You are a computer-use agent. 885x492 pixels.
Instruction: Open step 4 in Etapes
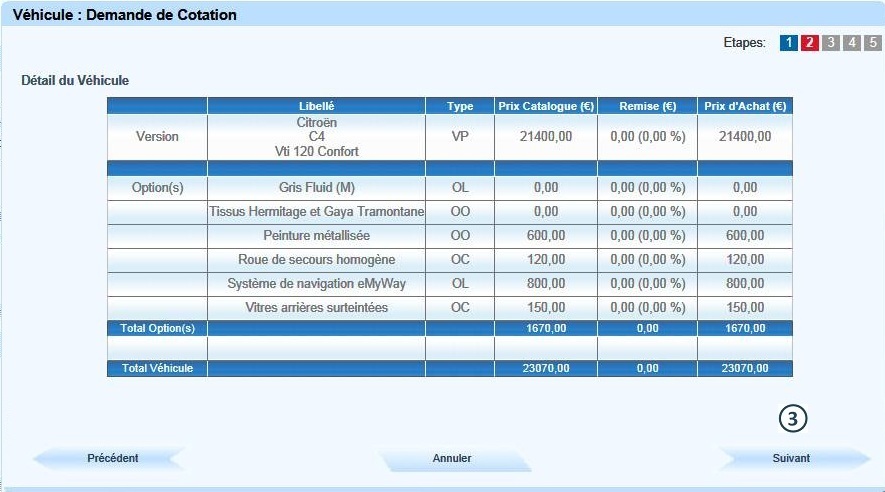(x=852, y=43)
